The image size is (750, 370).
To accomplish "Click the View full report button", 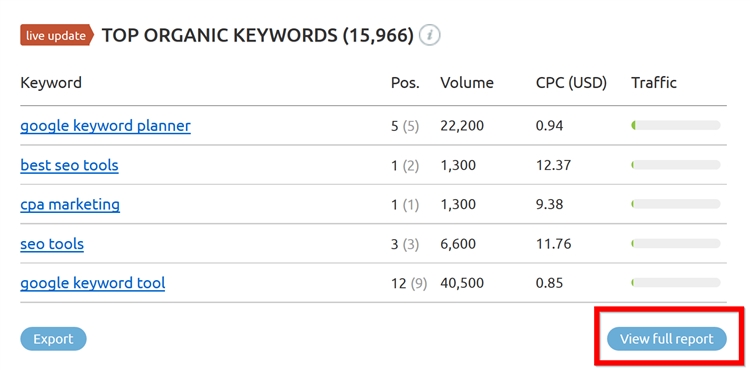I will [667, 339].
